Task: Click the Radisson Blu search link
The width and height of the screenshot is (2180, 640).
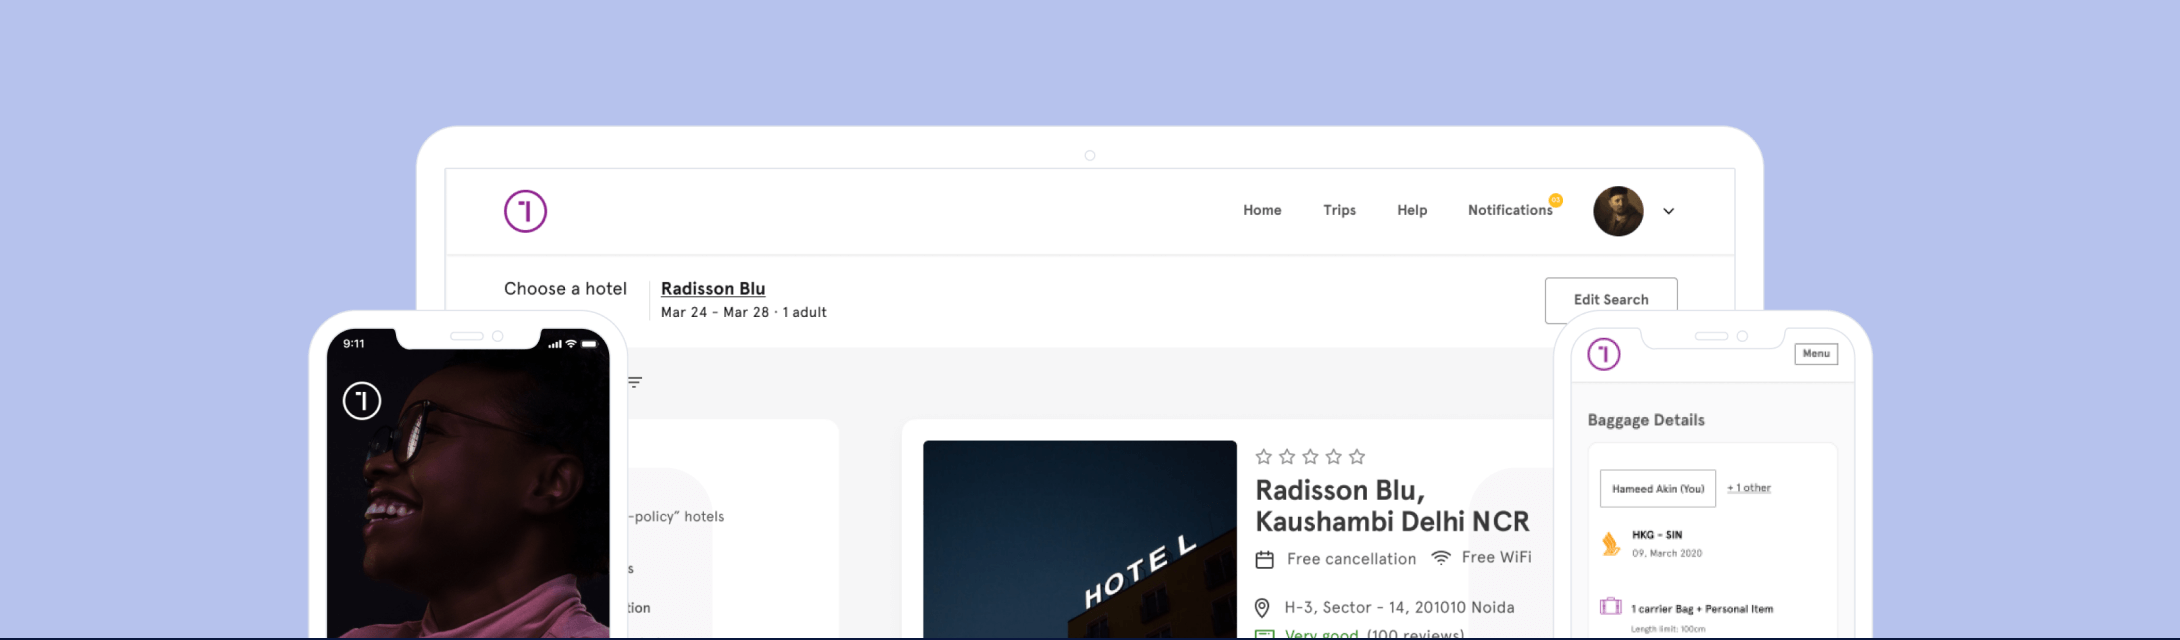Action: coord(713,288)
